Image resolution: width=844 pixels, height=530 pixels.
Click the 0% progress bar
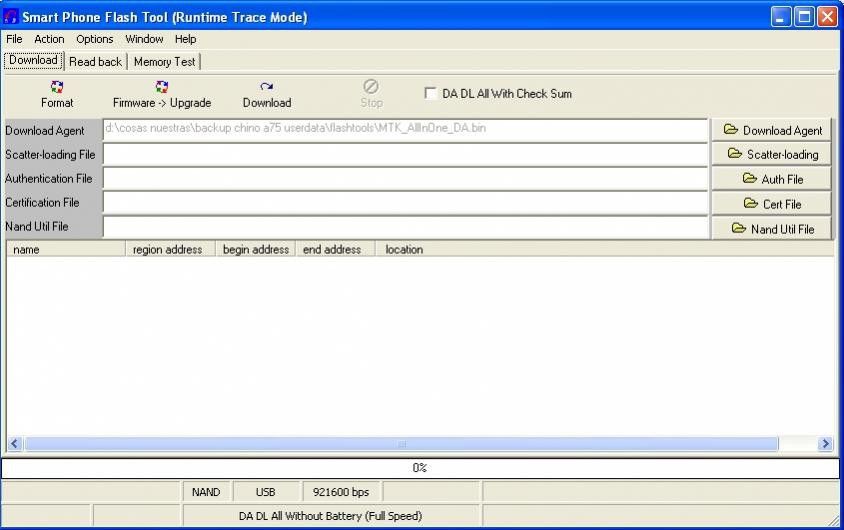[420, 468]
